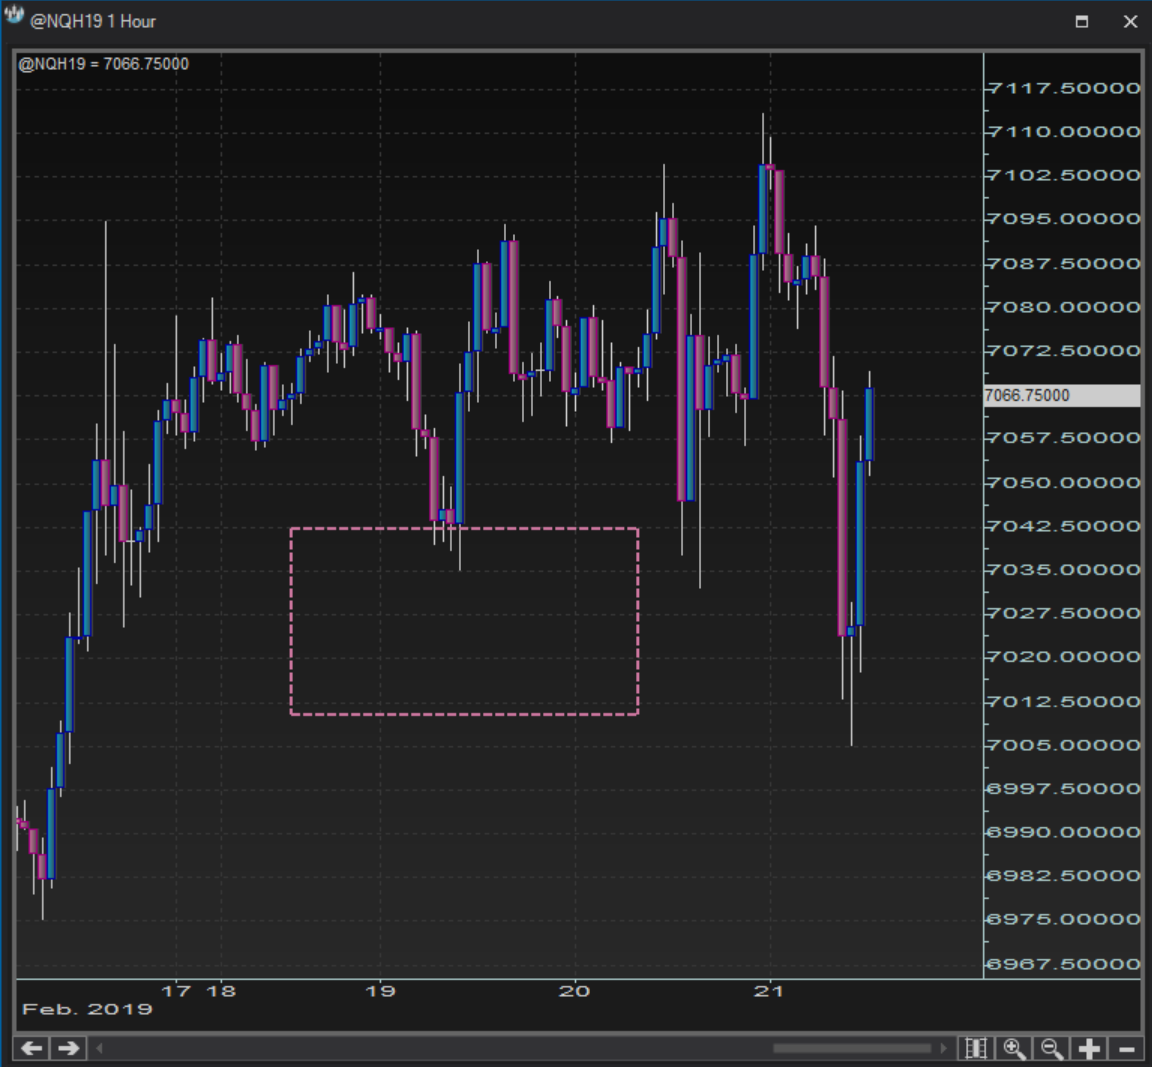The width and height of the screenshot is (1152, 1067).
Task: Maximize the @NQH19 chart window
Action: point(1081,21)
